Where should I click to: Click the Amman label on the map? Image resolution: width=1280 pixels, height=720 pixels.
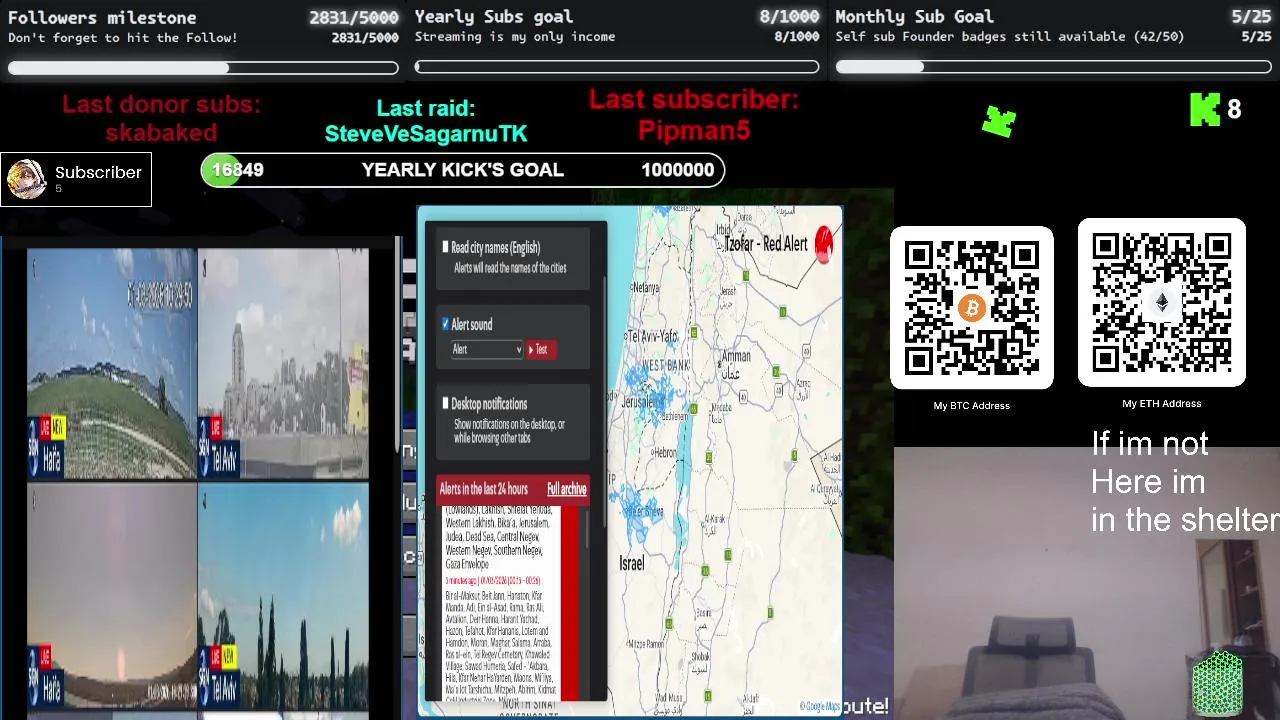point(736,356)
